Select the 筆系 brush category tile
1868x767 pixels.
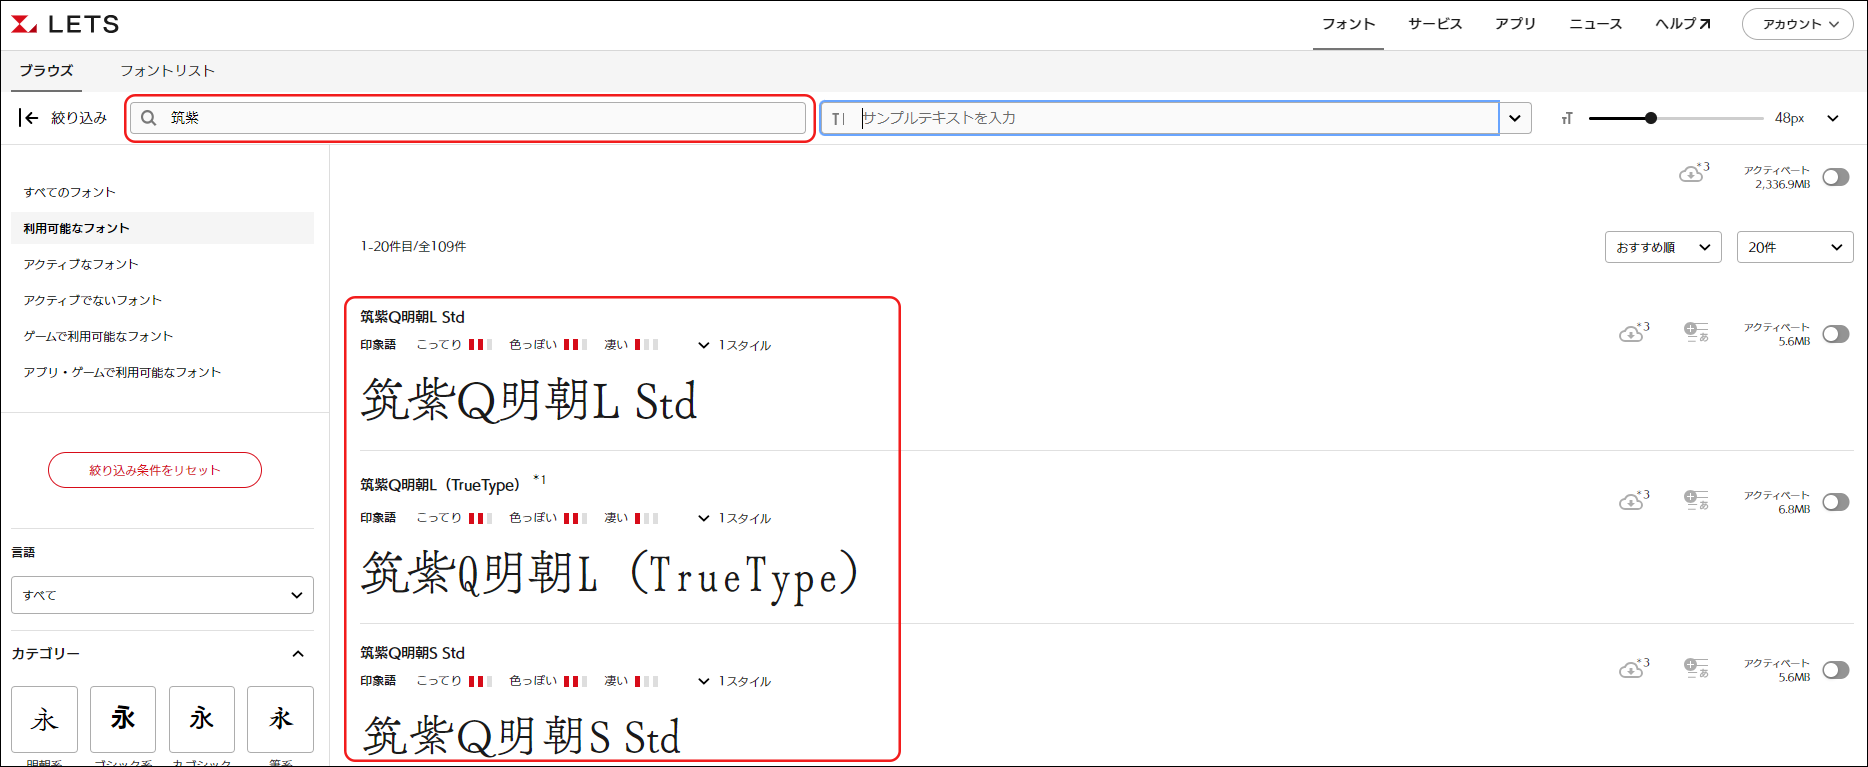280,719
